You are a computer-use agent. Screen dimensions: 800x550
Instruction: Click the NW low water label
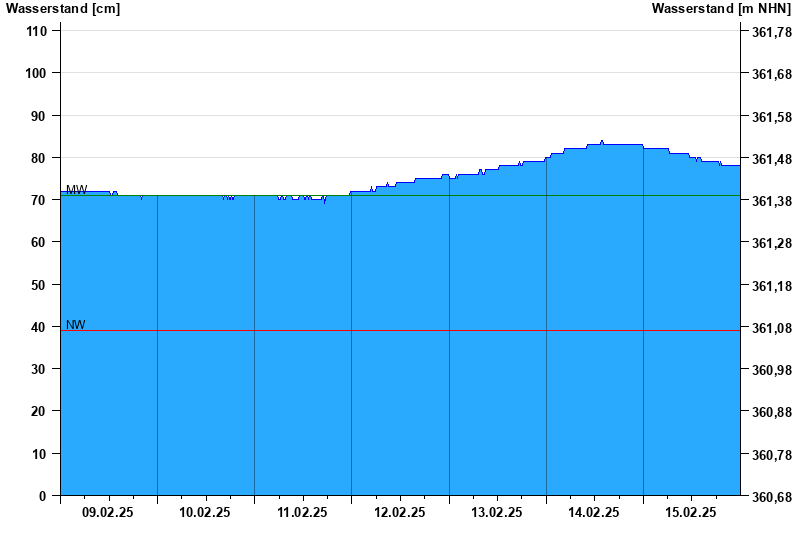coord(76,325)
